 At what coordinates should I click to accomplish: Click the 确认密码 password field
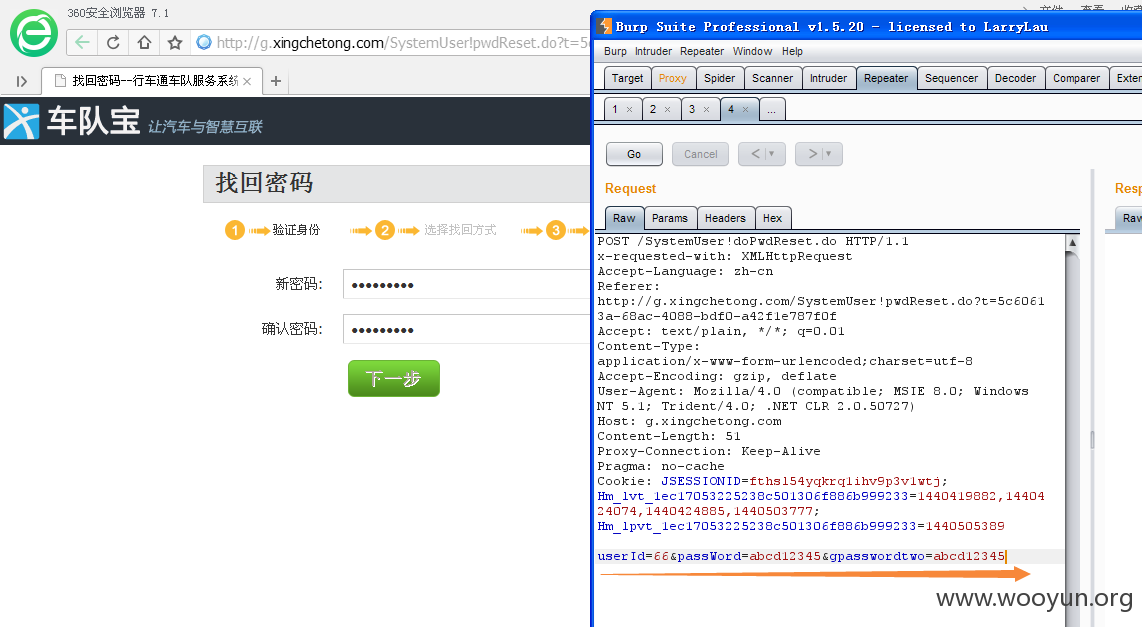[x=466, y=329]
